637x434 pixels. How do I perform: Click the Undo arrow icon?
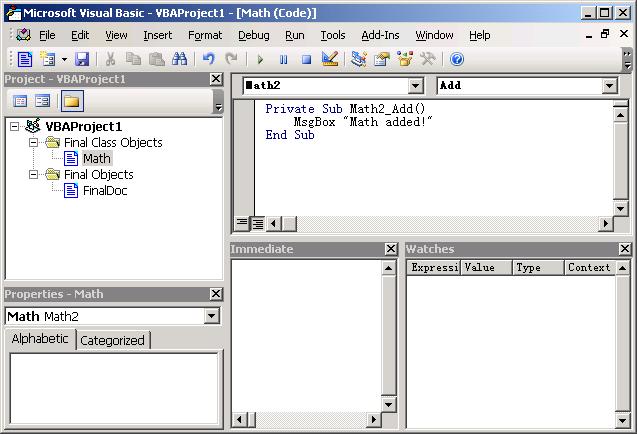click(208, 60)
